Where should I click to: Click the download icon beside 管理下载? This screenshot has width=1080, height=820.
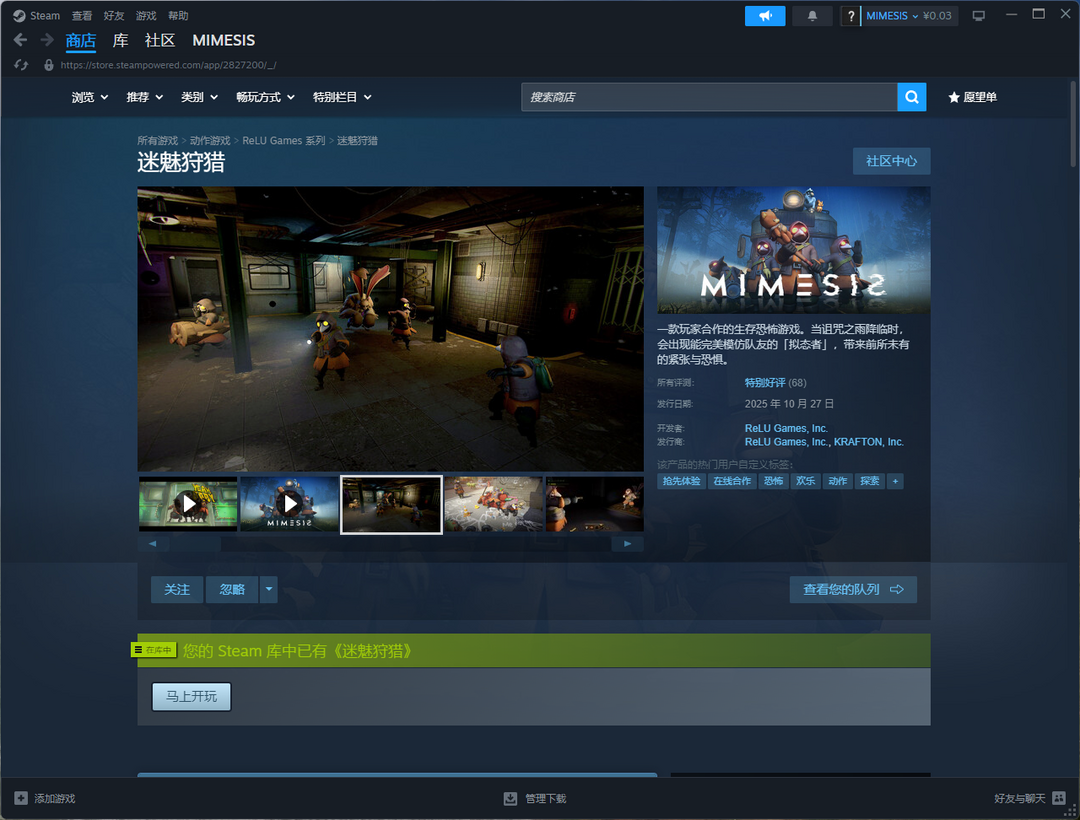(x=510, y=798)
